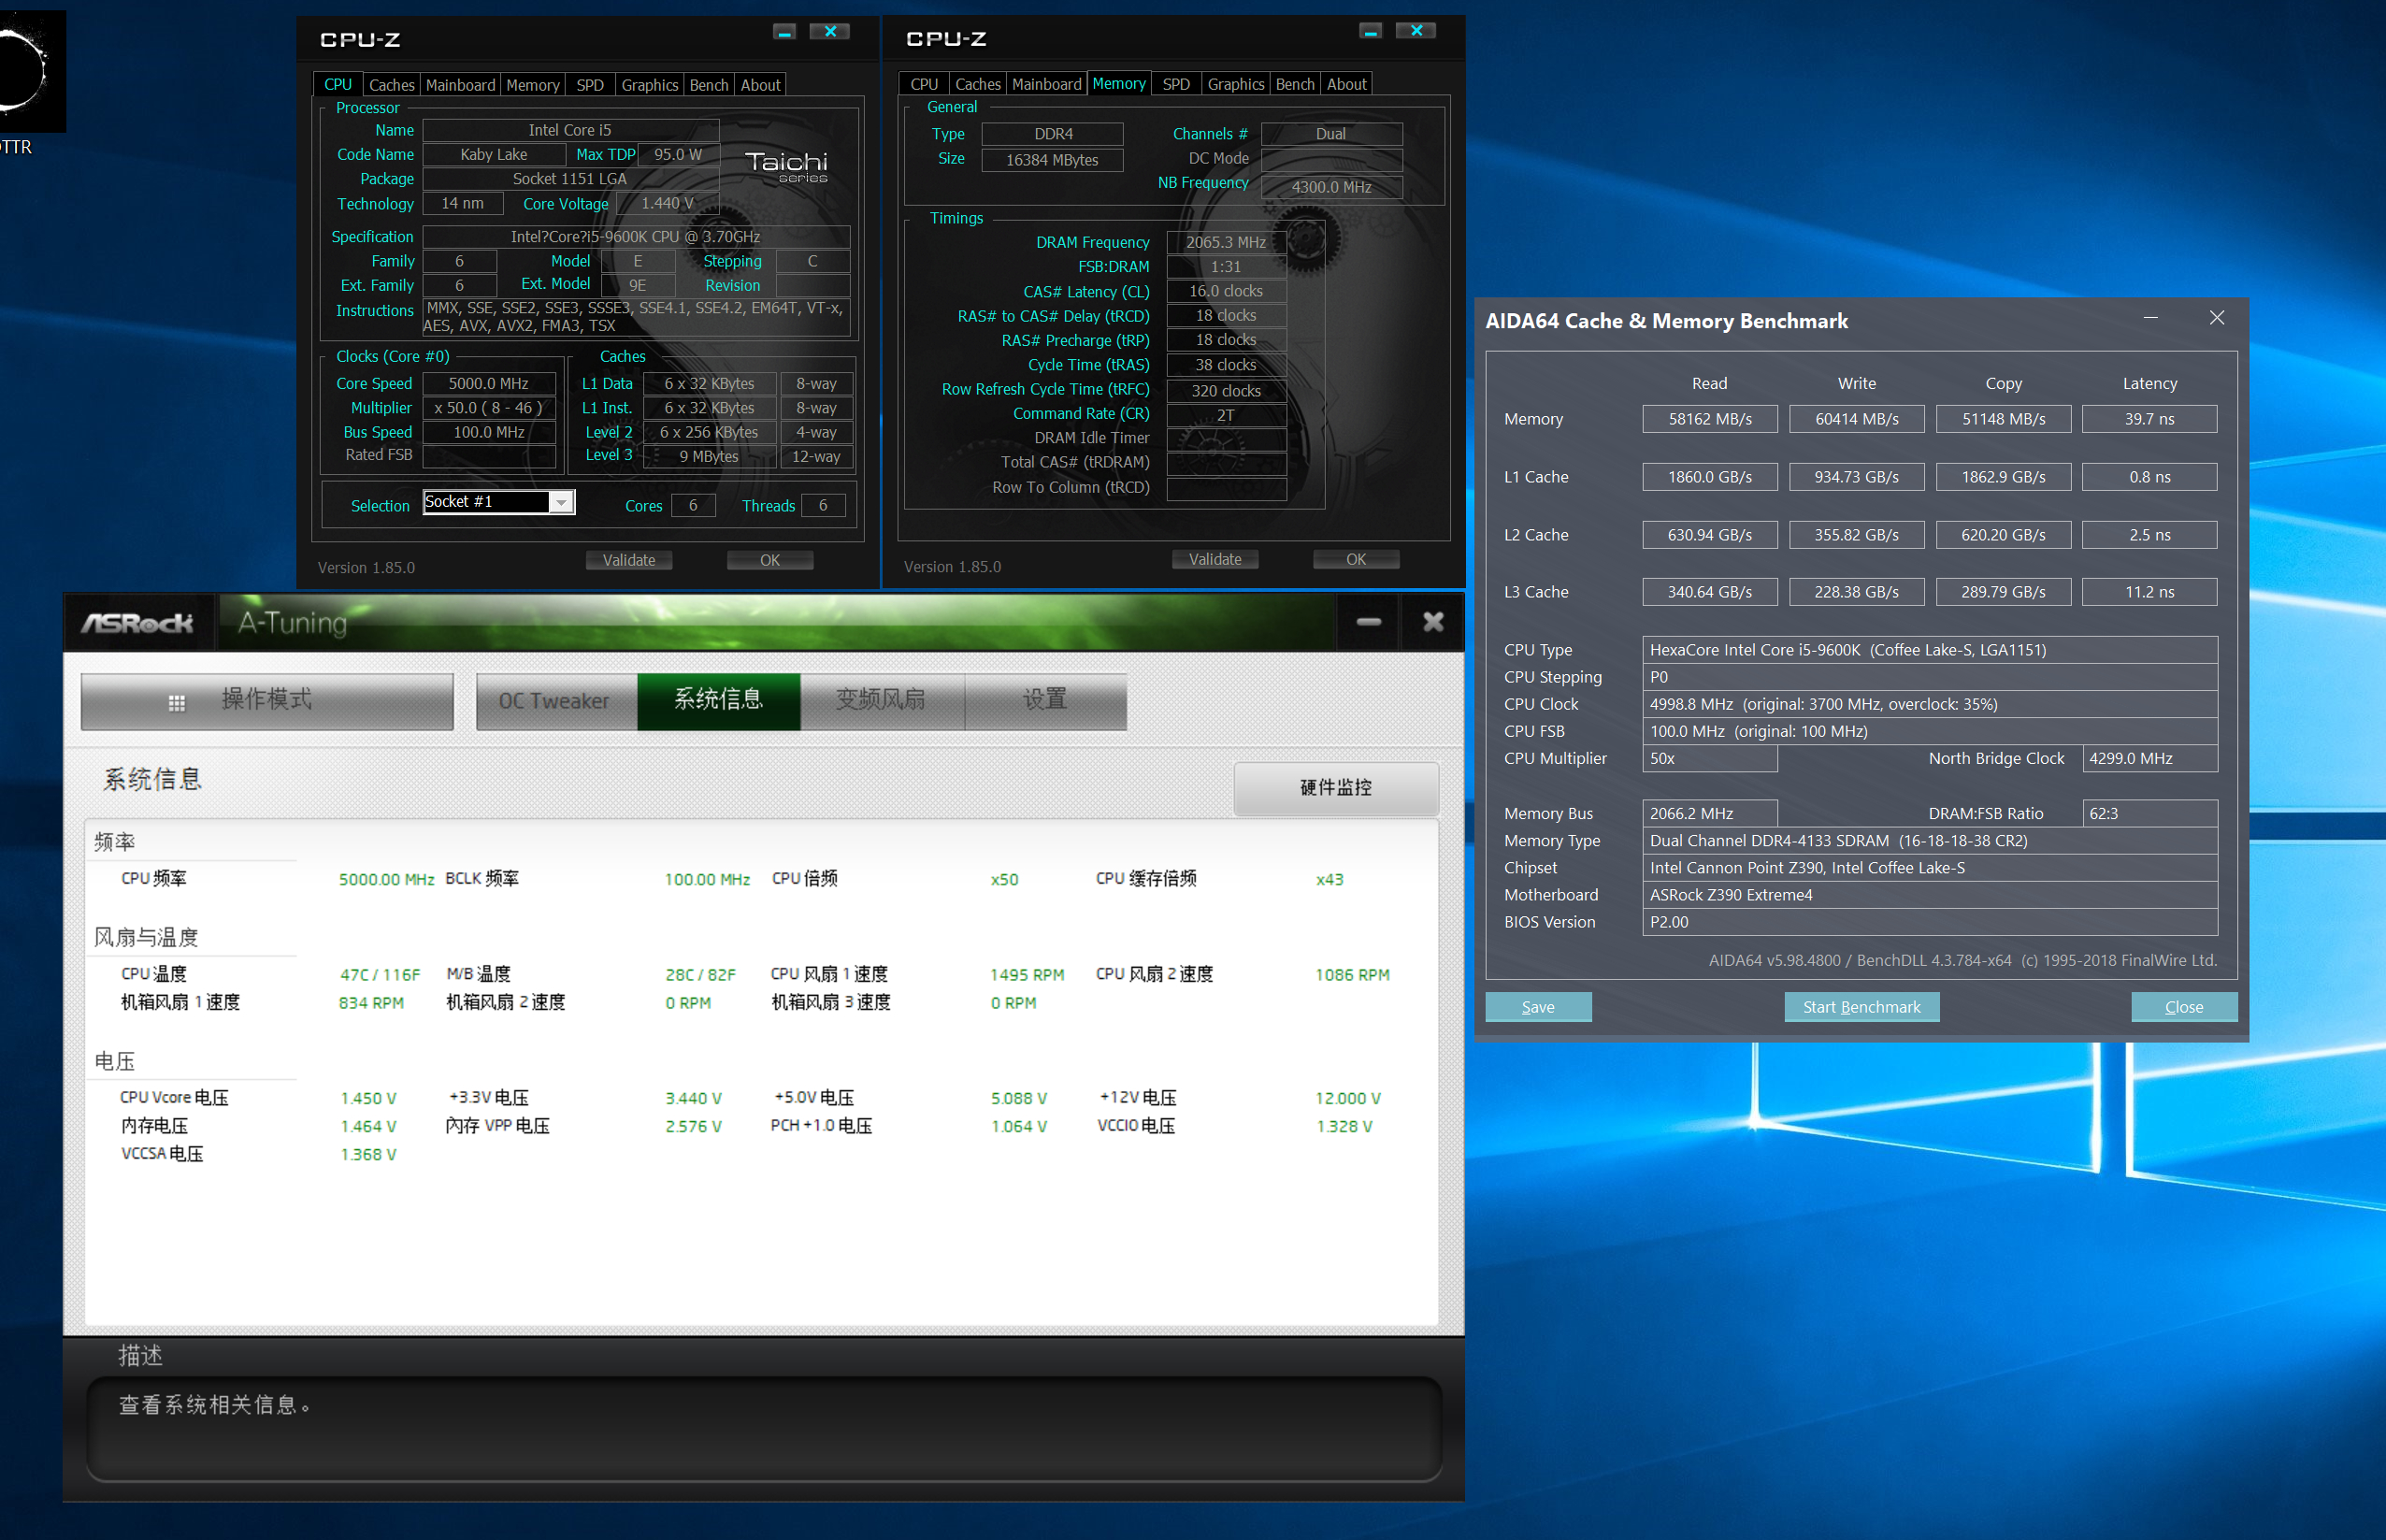Click the Memory Latency value 39.7 ns

[2150, 419]
